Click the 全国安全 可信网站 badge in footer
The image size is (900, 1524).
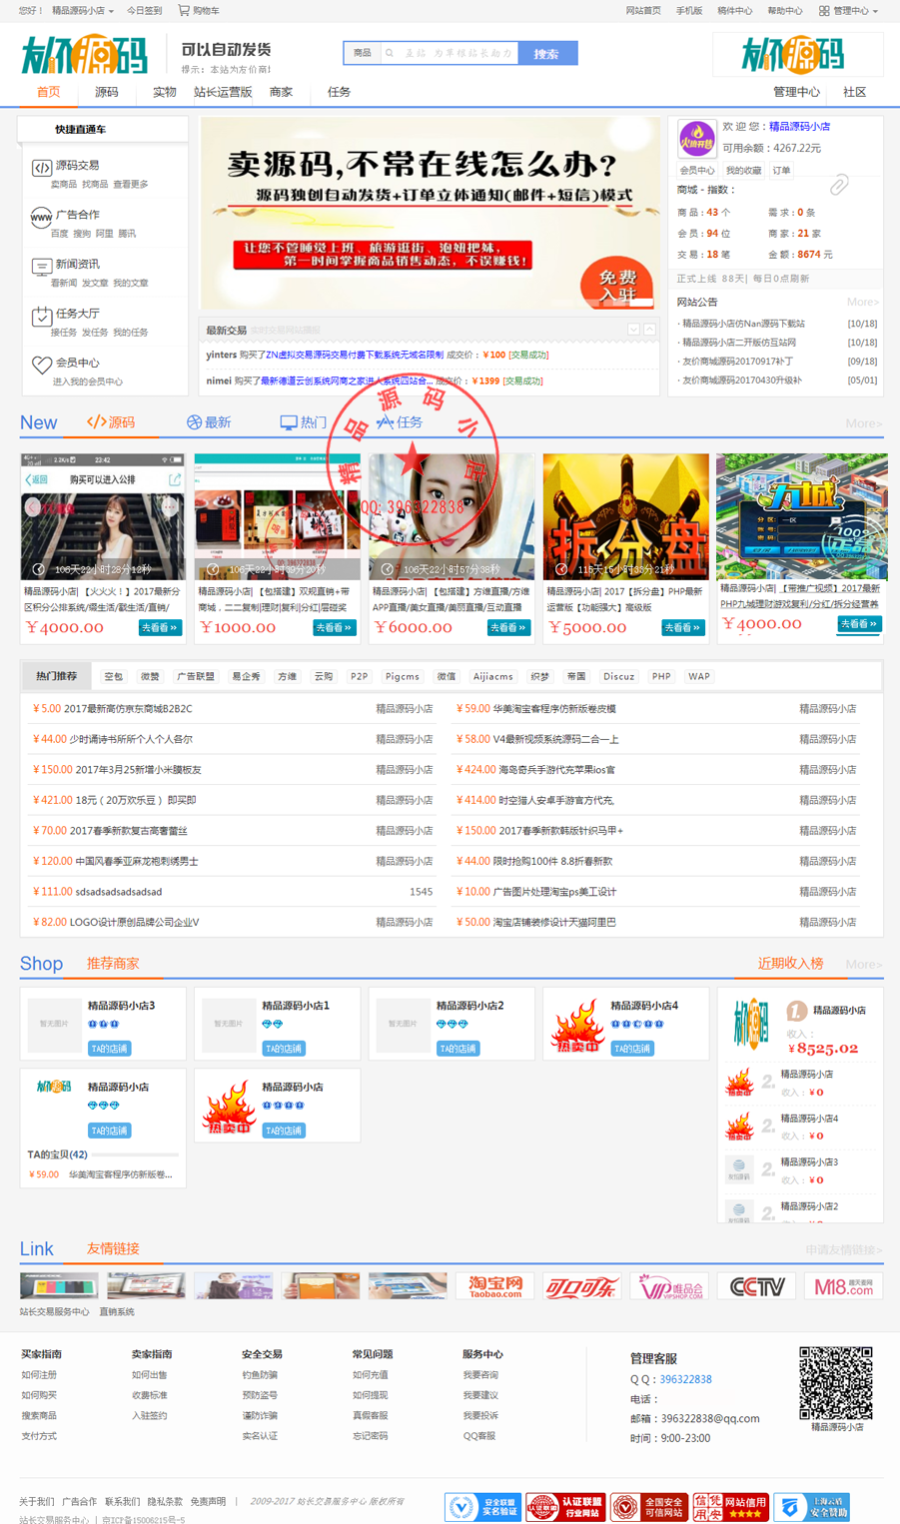648,1506
